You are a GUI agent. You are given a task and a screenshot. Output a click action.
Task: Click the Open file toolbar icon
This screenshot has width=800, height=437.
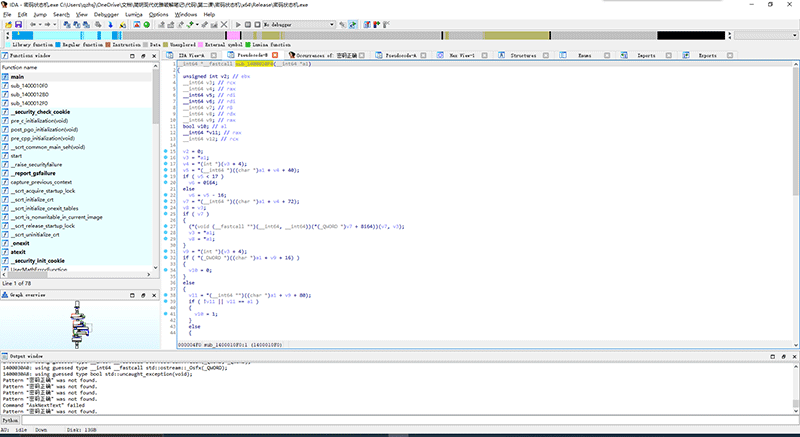[7, 25]
